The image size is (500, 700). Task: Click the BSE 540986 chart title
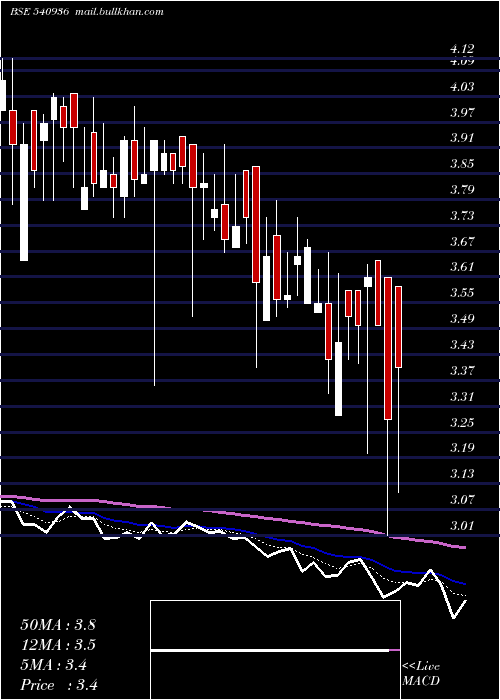click(39, 12)
